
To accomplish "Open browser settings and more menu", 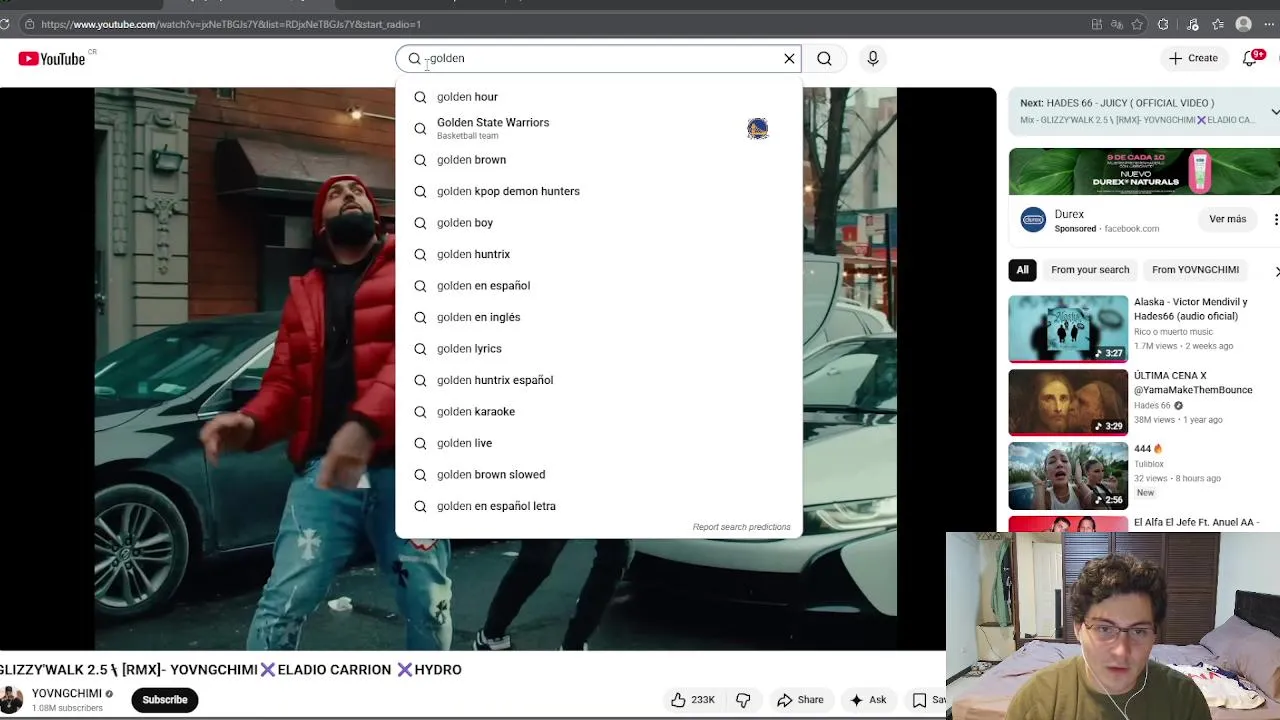I will pos(1271,24).
